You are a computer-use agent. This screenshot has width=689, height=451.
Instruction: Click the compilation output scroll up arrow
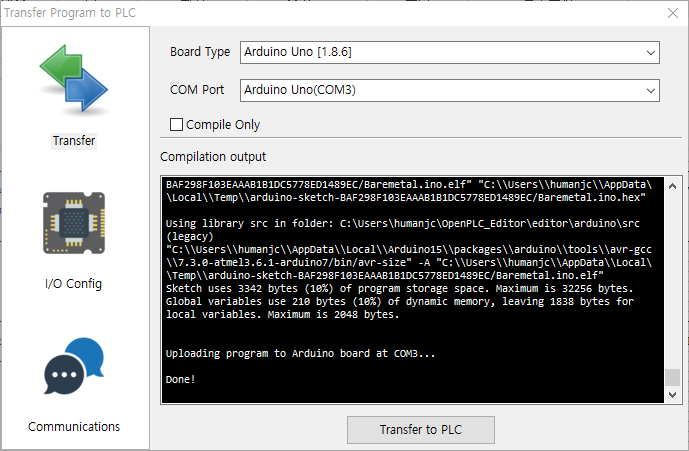tap(672, 186)
